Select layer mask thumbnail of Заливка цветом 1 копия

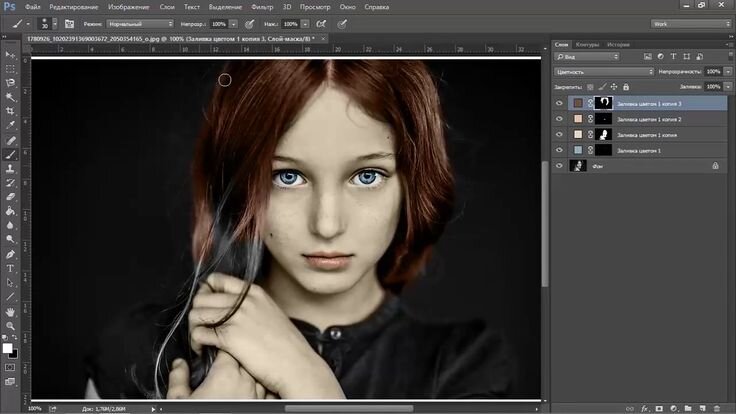coord(604,134)
